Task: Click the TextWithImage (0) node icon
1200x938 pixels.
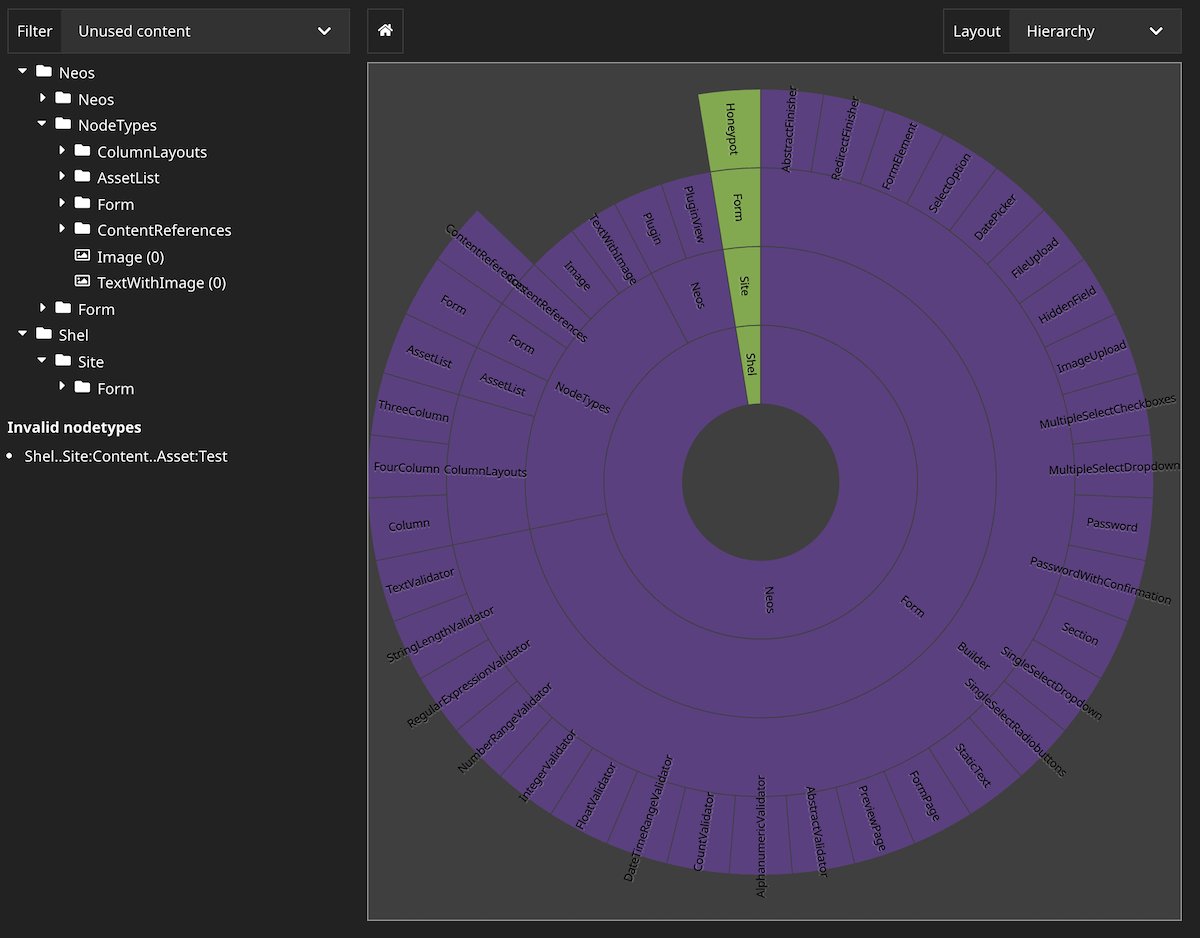Action: 82,282
